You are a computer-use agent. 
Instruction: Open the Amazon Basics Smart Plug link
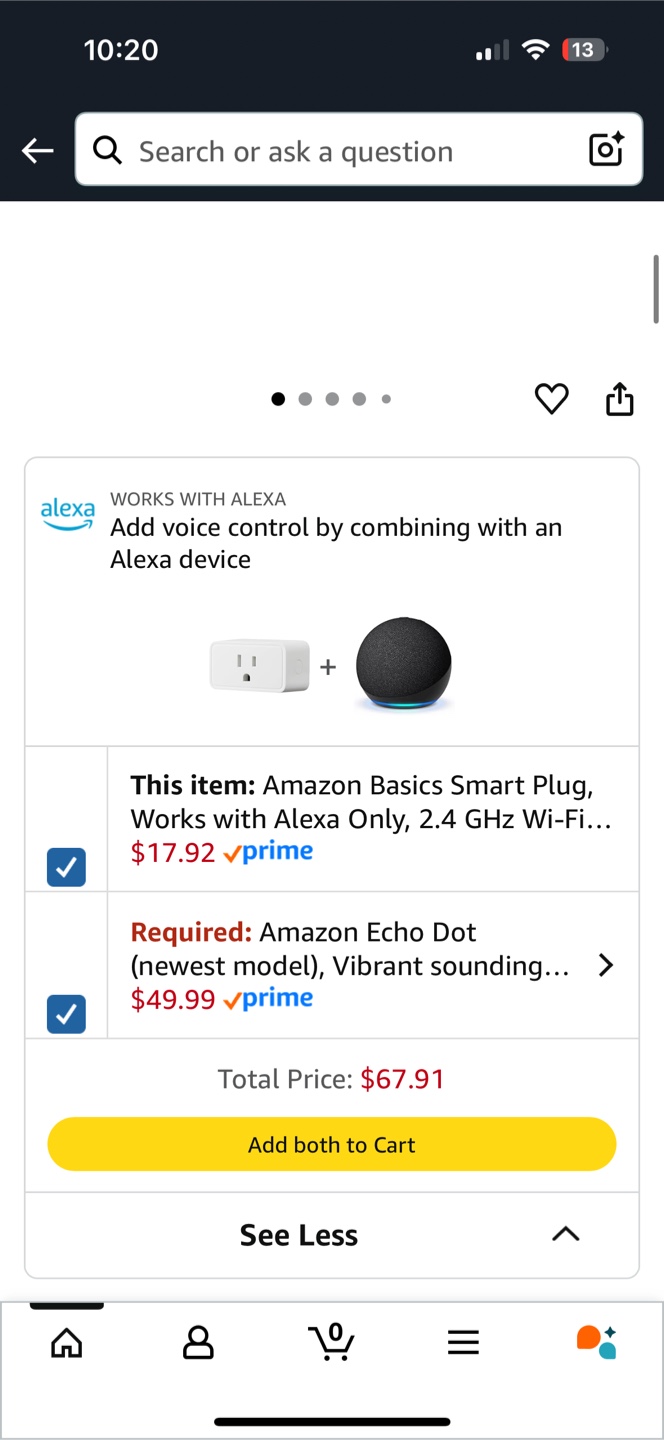(x=370, y=802)
